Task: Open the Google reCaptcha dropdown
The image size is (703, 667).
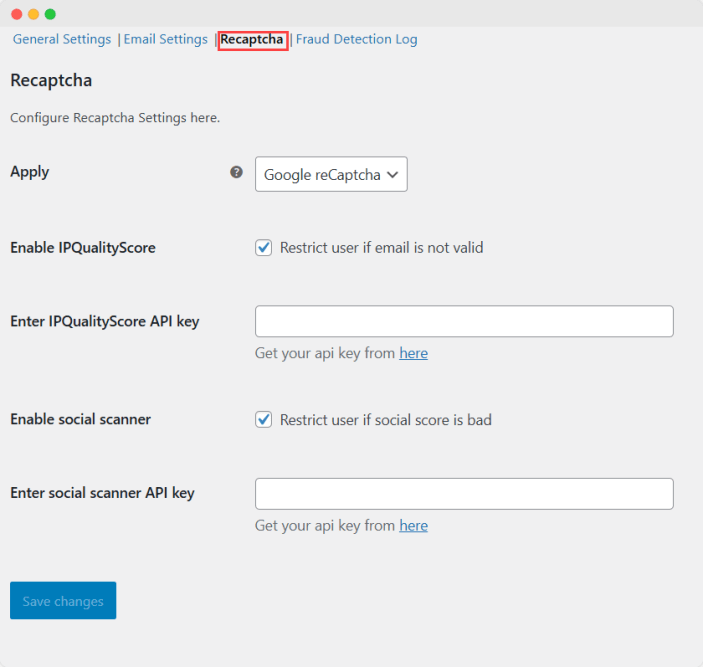Action: (331, 174)
